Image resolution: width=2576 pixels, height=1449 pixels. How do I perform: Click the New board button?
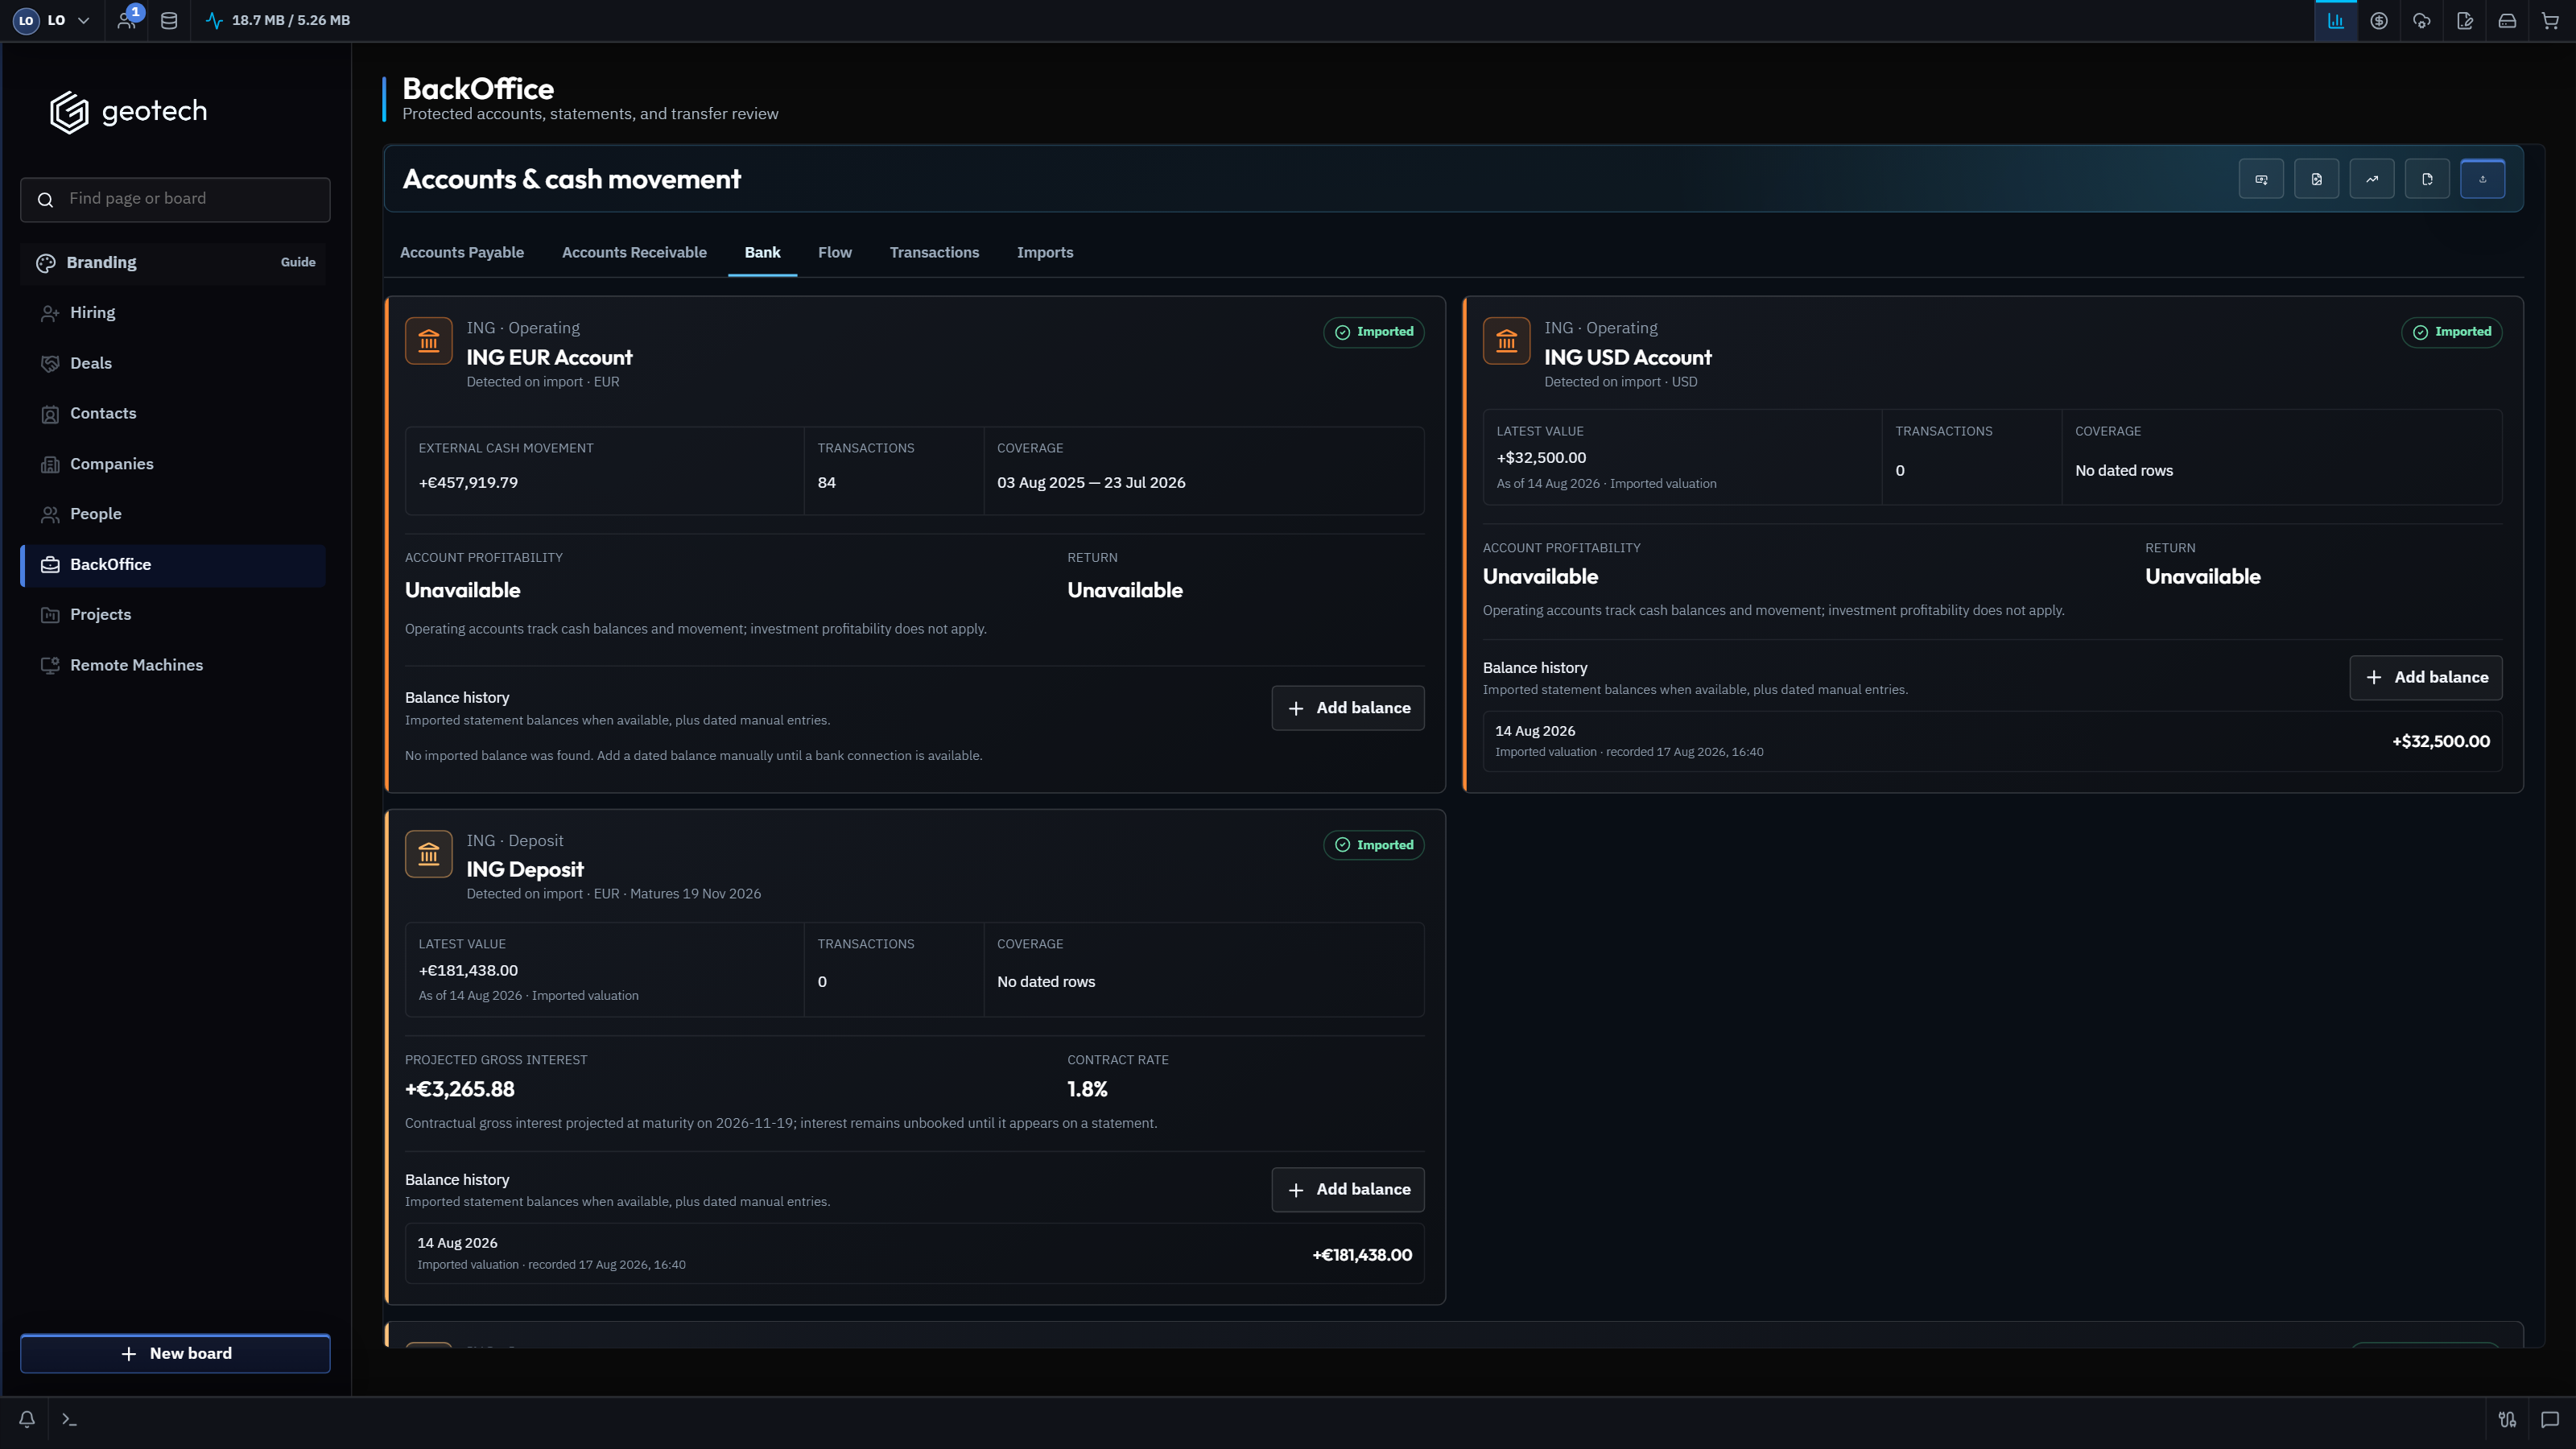click(175, 1353)
